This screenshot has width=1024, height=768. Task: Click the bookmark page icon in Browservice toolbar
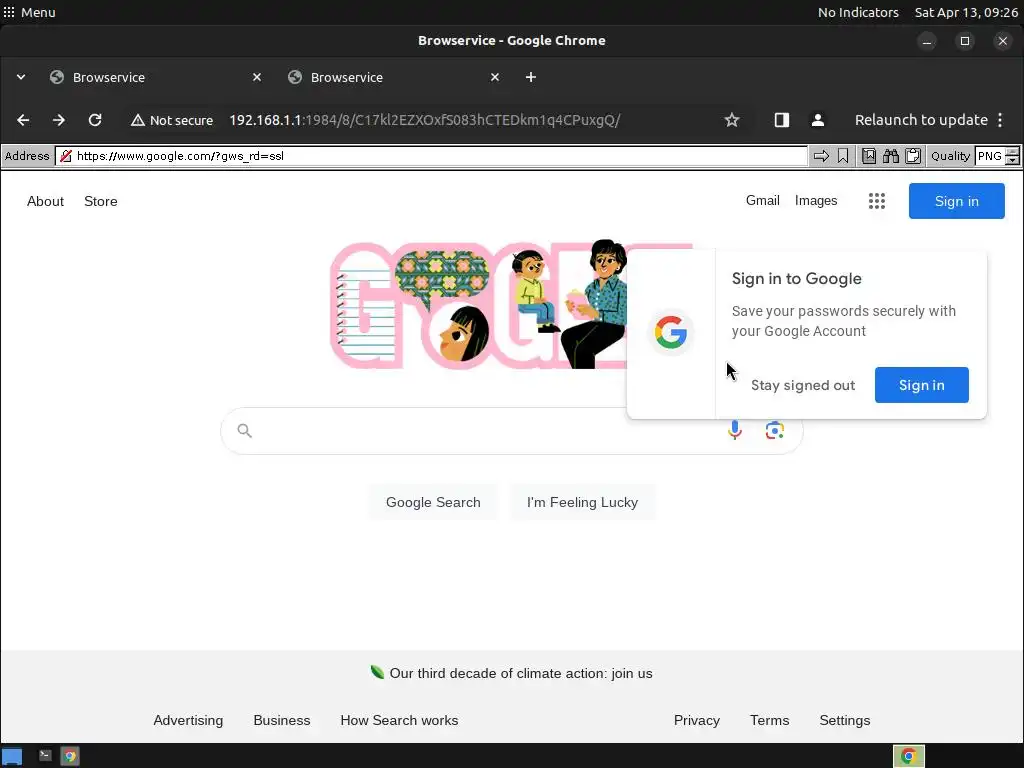point(843,156)
